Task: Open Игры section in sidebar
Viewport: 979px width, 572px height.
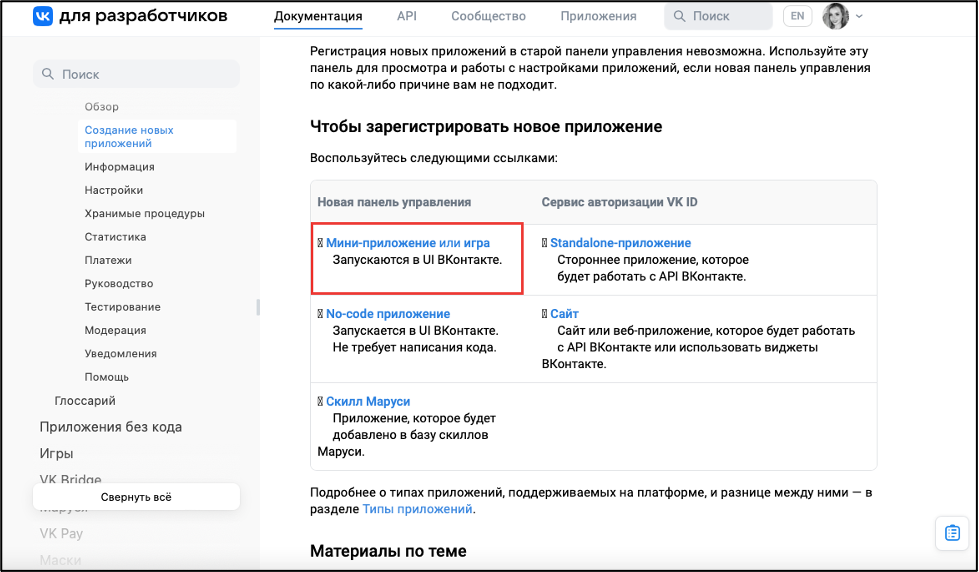Action: tap(56, 454)
